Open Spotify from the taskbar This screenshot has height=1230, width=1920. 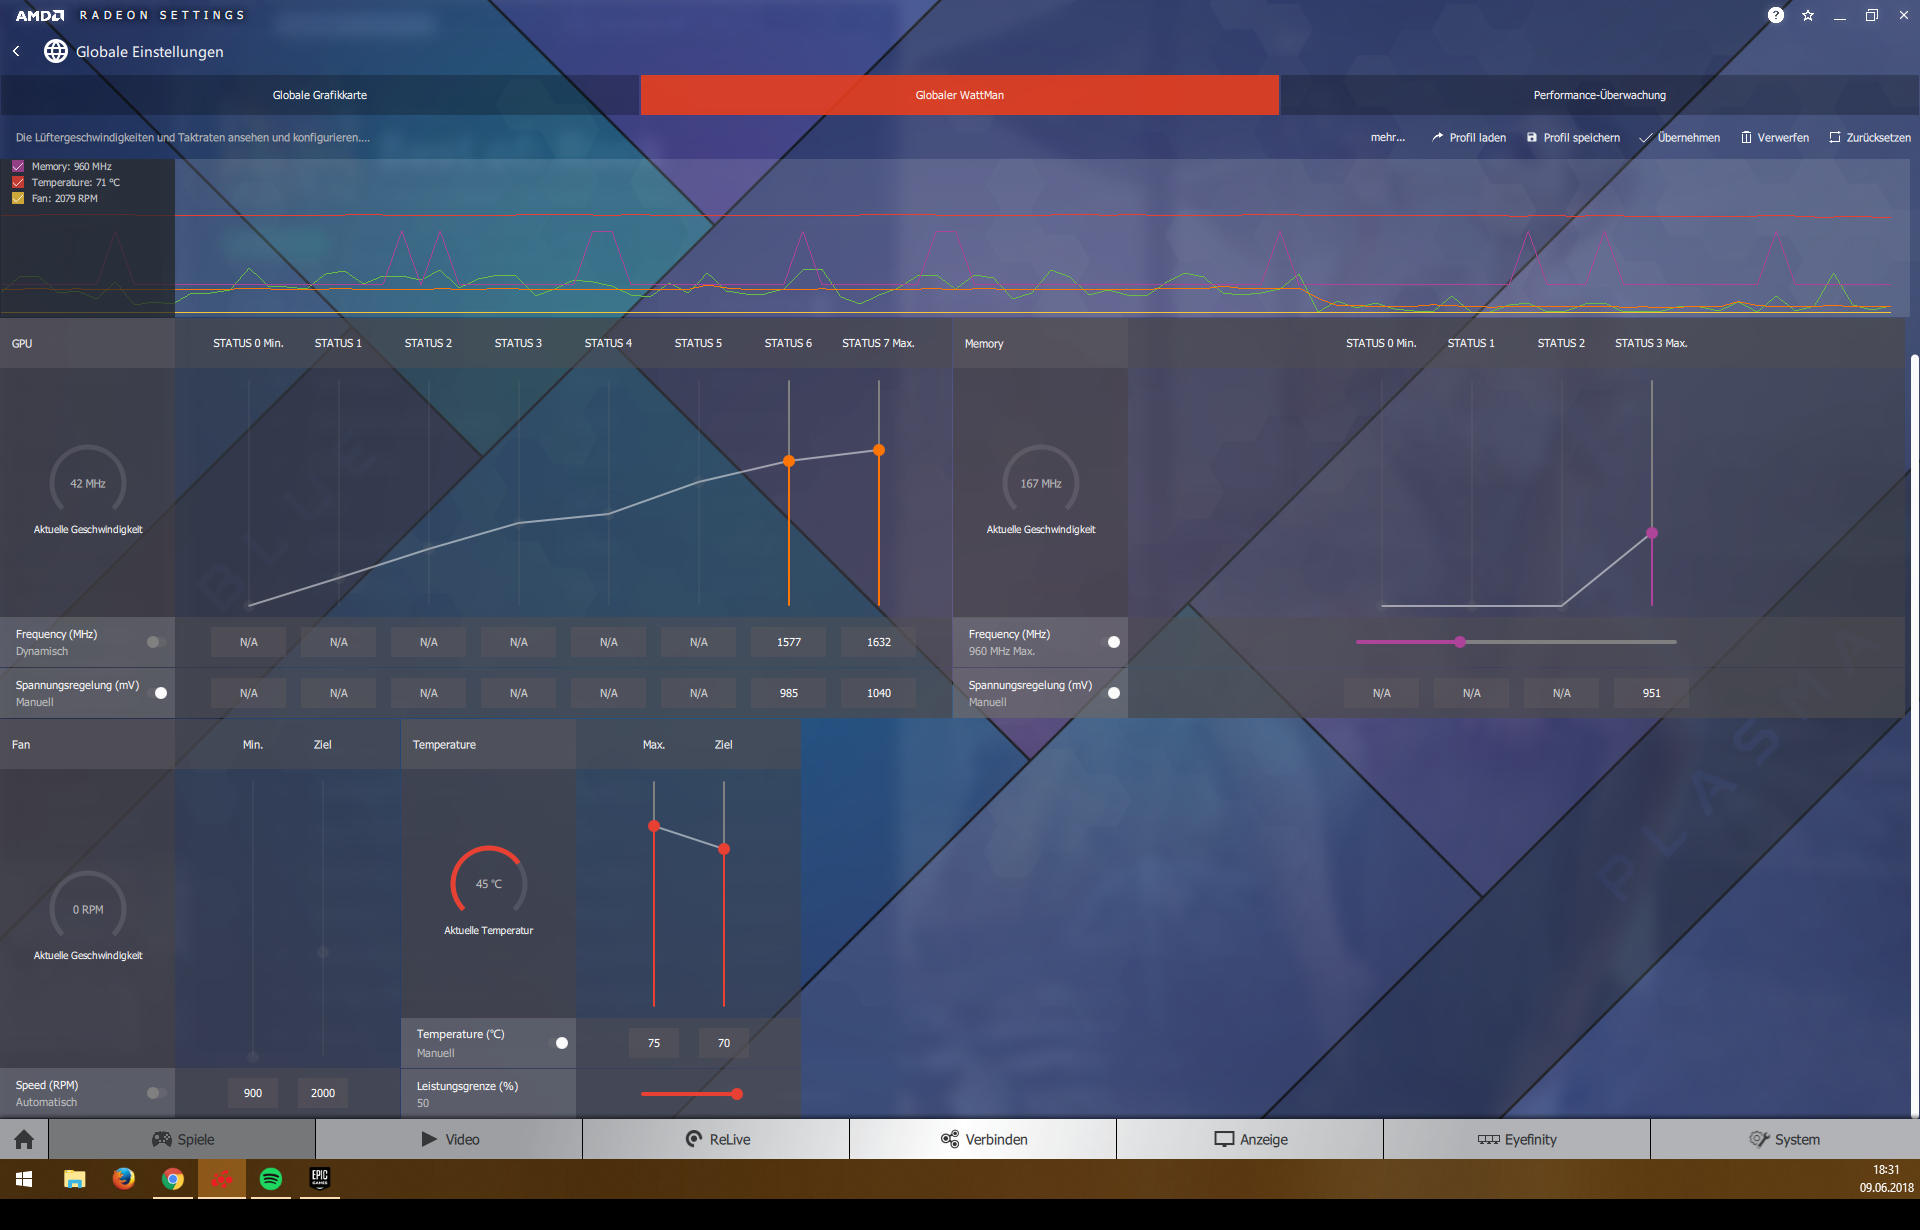(271, 1179)
